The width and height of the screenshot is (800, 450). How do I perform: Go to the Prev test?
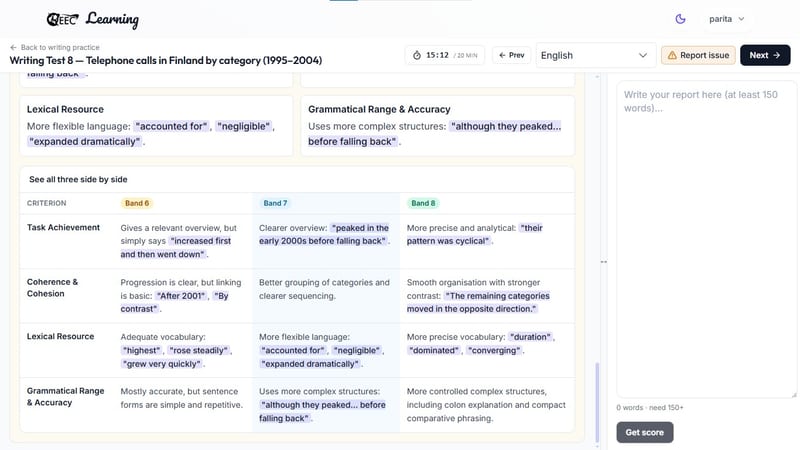[511, 55]
